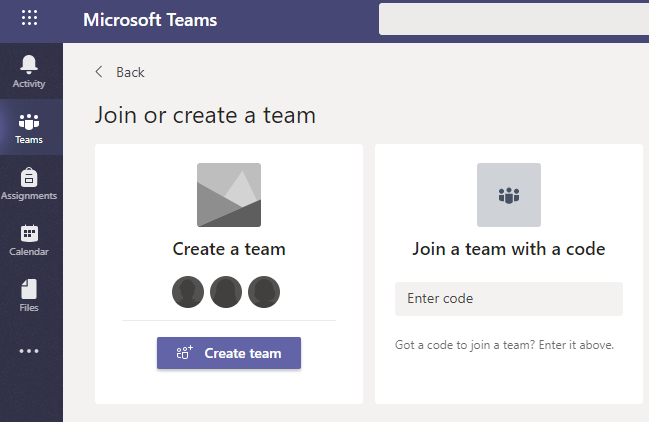Click the Back link text

tap(130, 72)
